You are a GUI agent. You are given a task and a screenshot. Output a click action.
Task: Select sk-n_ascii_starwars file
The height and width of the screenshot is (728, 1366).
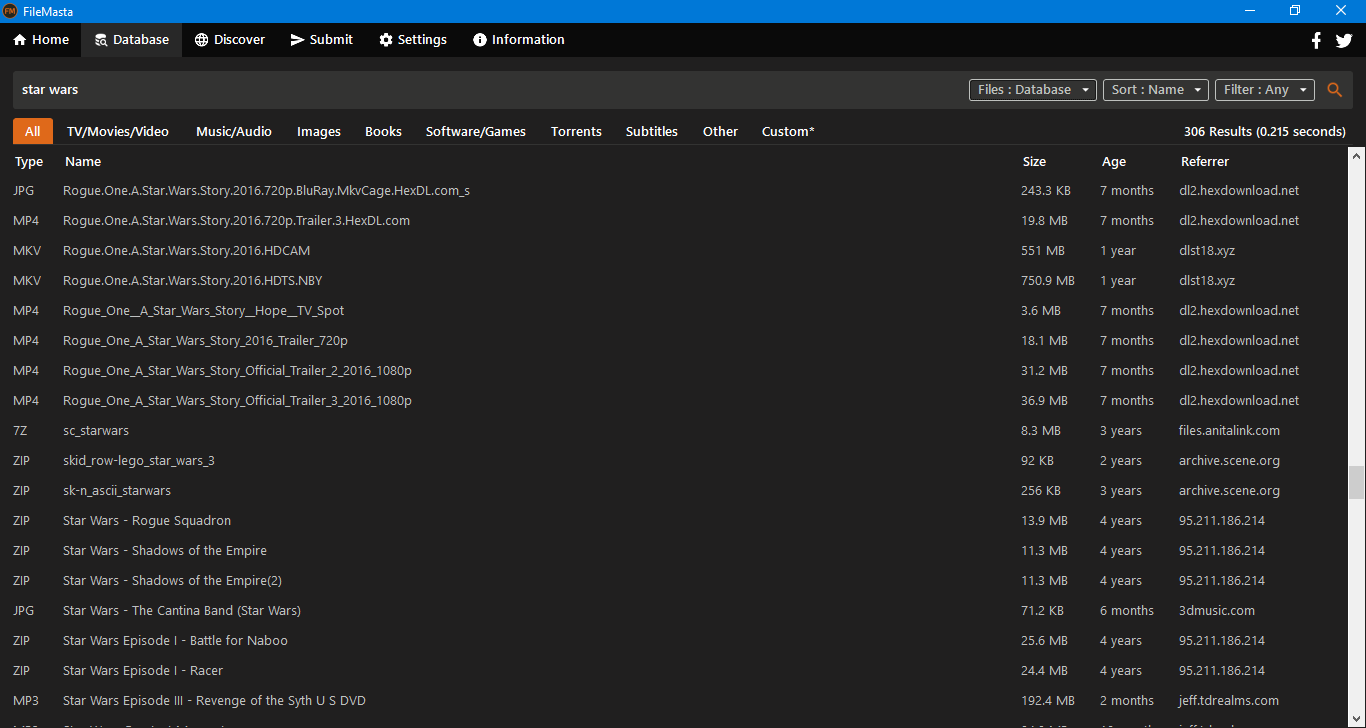pyautogui.click(x=674, y=491)
